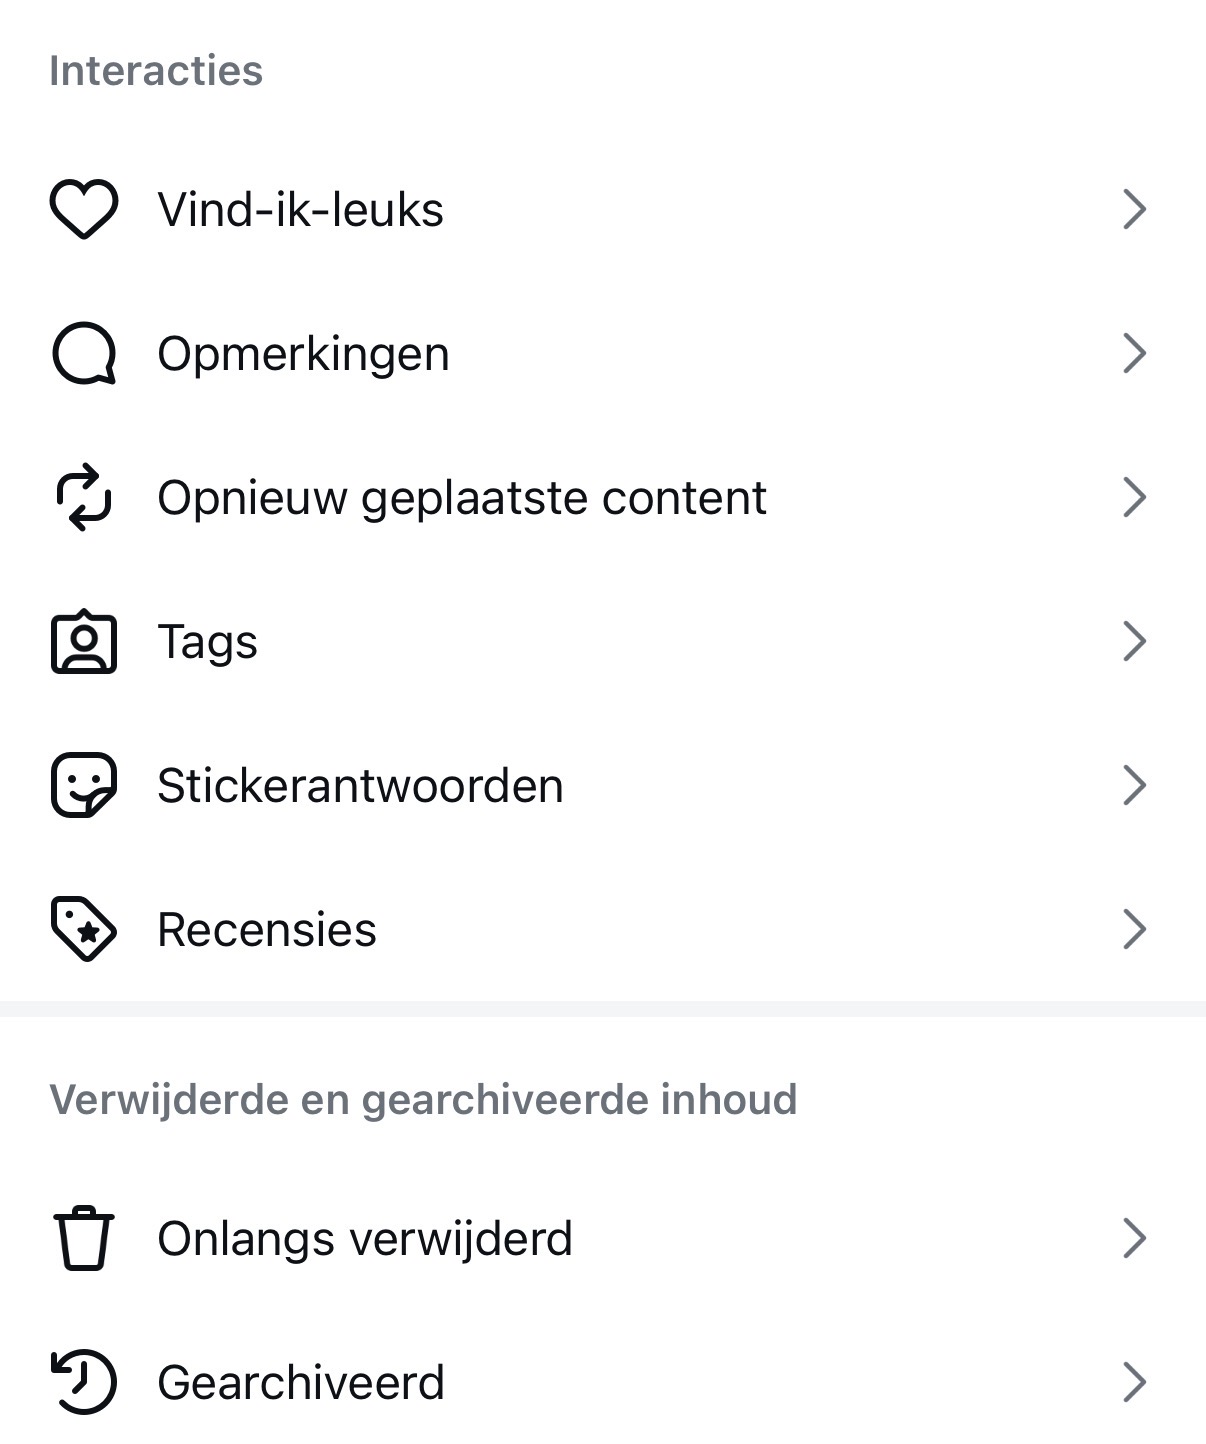Screen dimensions: 1206x1444
Task: Click the chevron on the Recensies row
Action: [1134, 929]
